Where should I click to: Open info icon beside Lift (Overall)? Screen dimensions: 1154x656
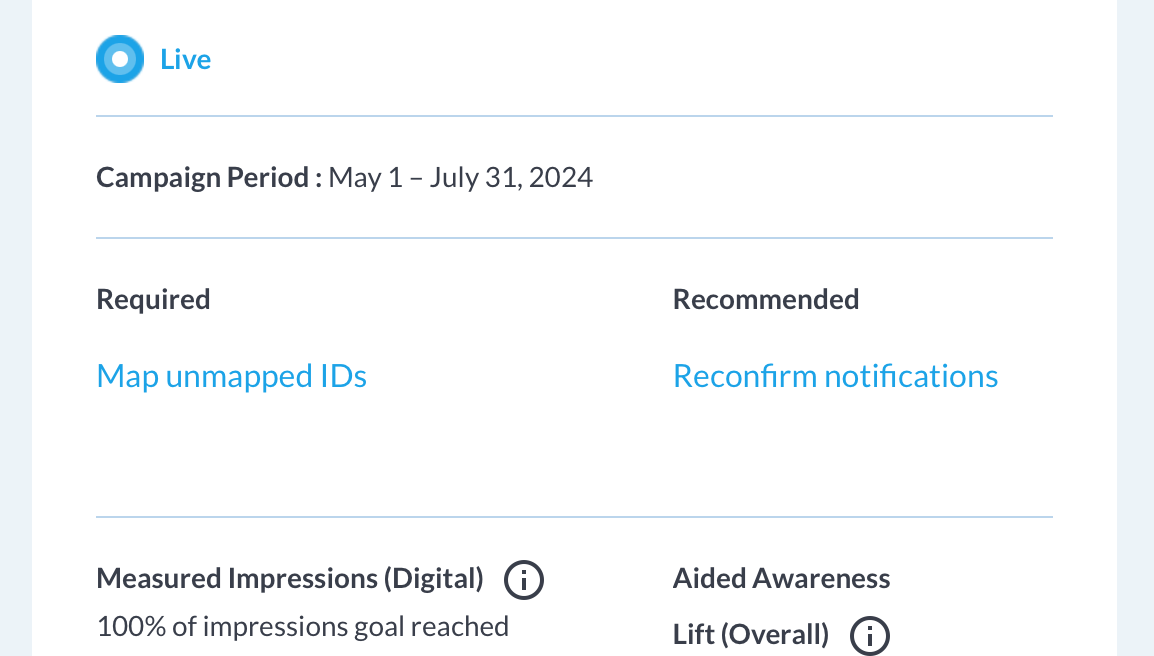click(x=870, y=635)
